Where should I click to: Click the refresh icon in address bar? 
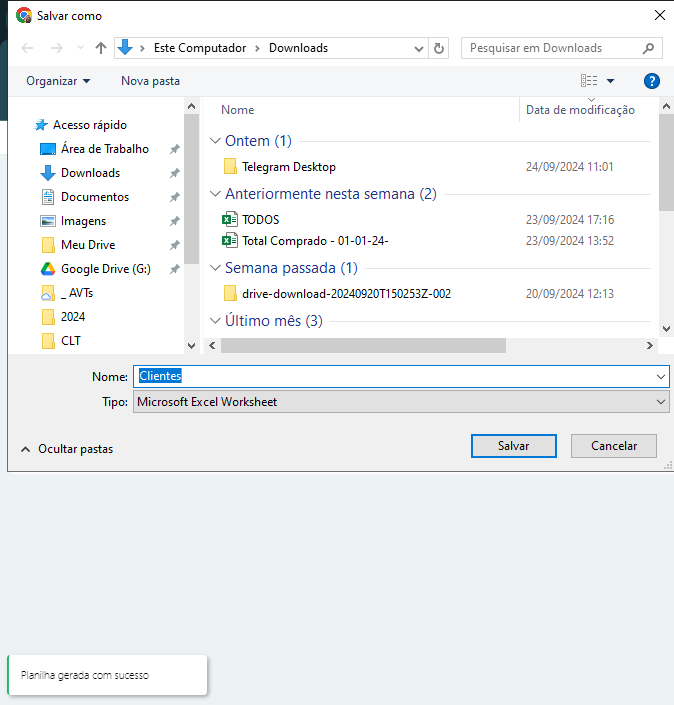coord(439,48)
